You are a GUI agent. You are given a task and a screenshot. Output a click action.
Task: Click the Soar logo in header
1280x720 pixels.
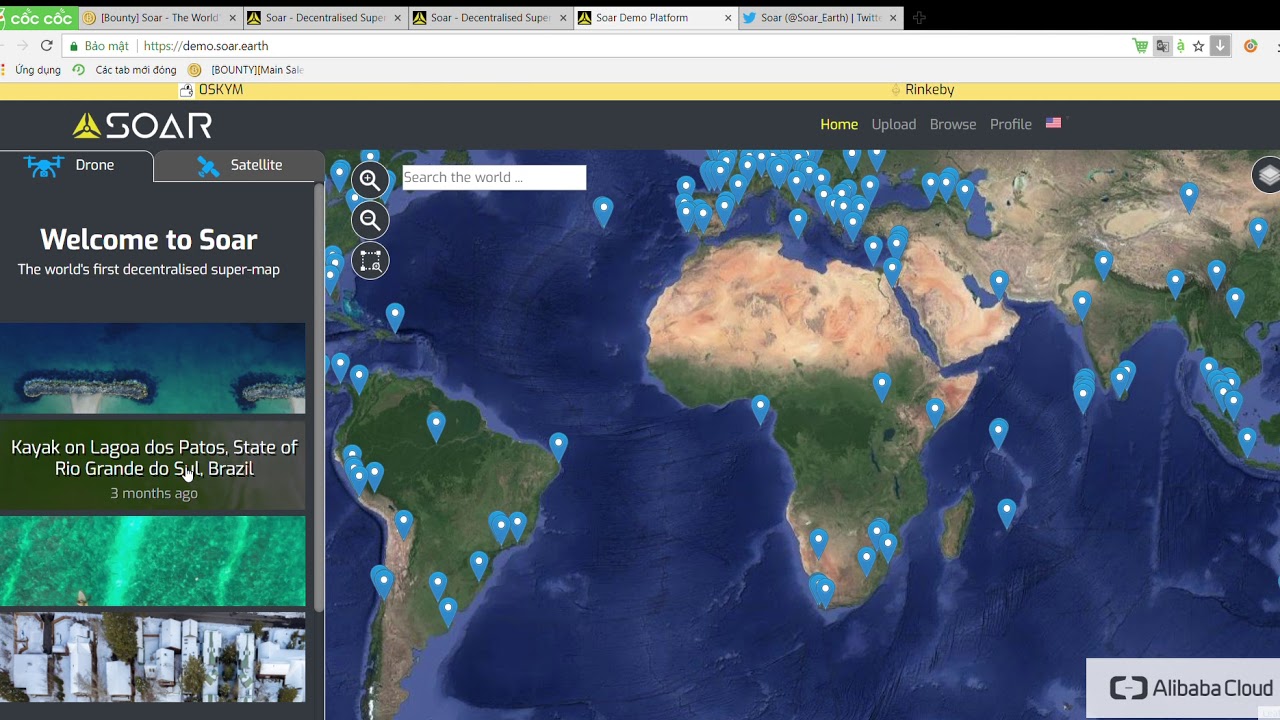(x=142, y=125)
